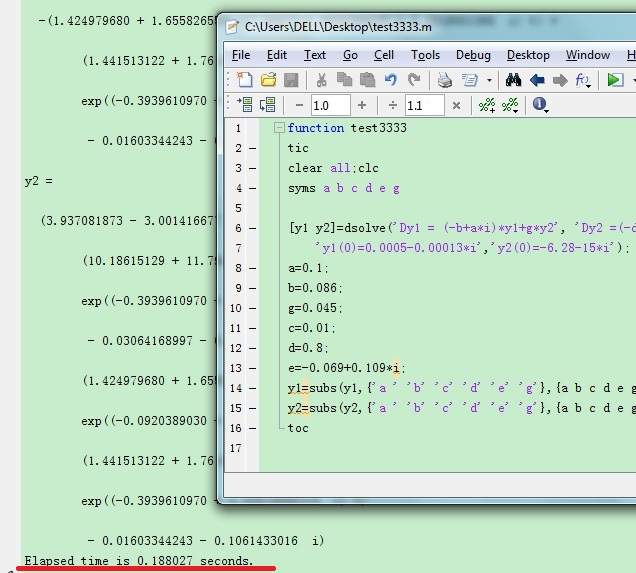Image resolution: width=636 pixels, height=573 pixels.
Task: Open the Edit menu
Action: tap(277, 55)
